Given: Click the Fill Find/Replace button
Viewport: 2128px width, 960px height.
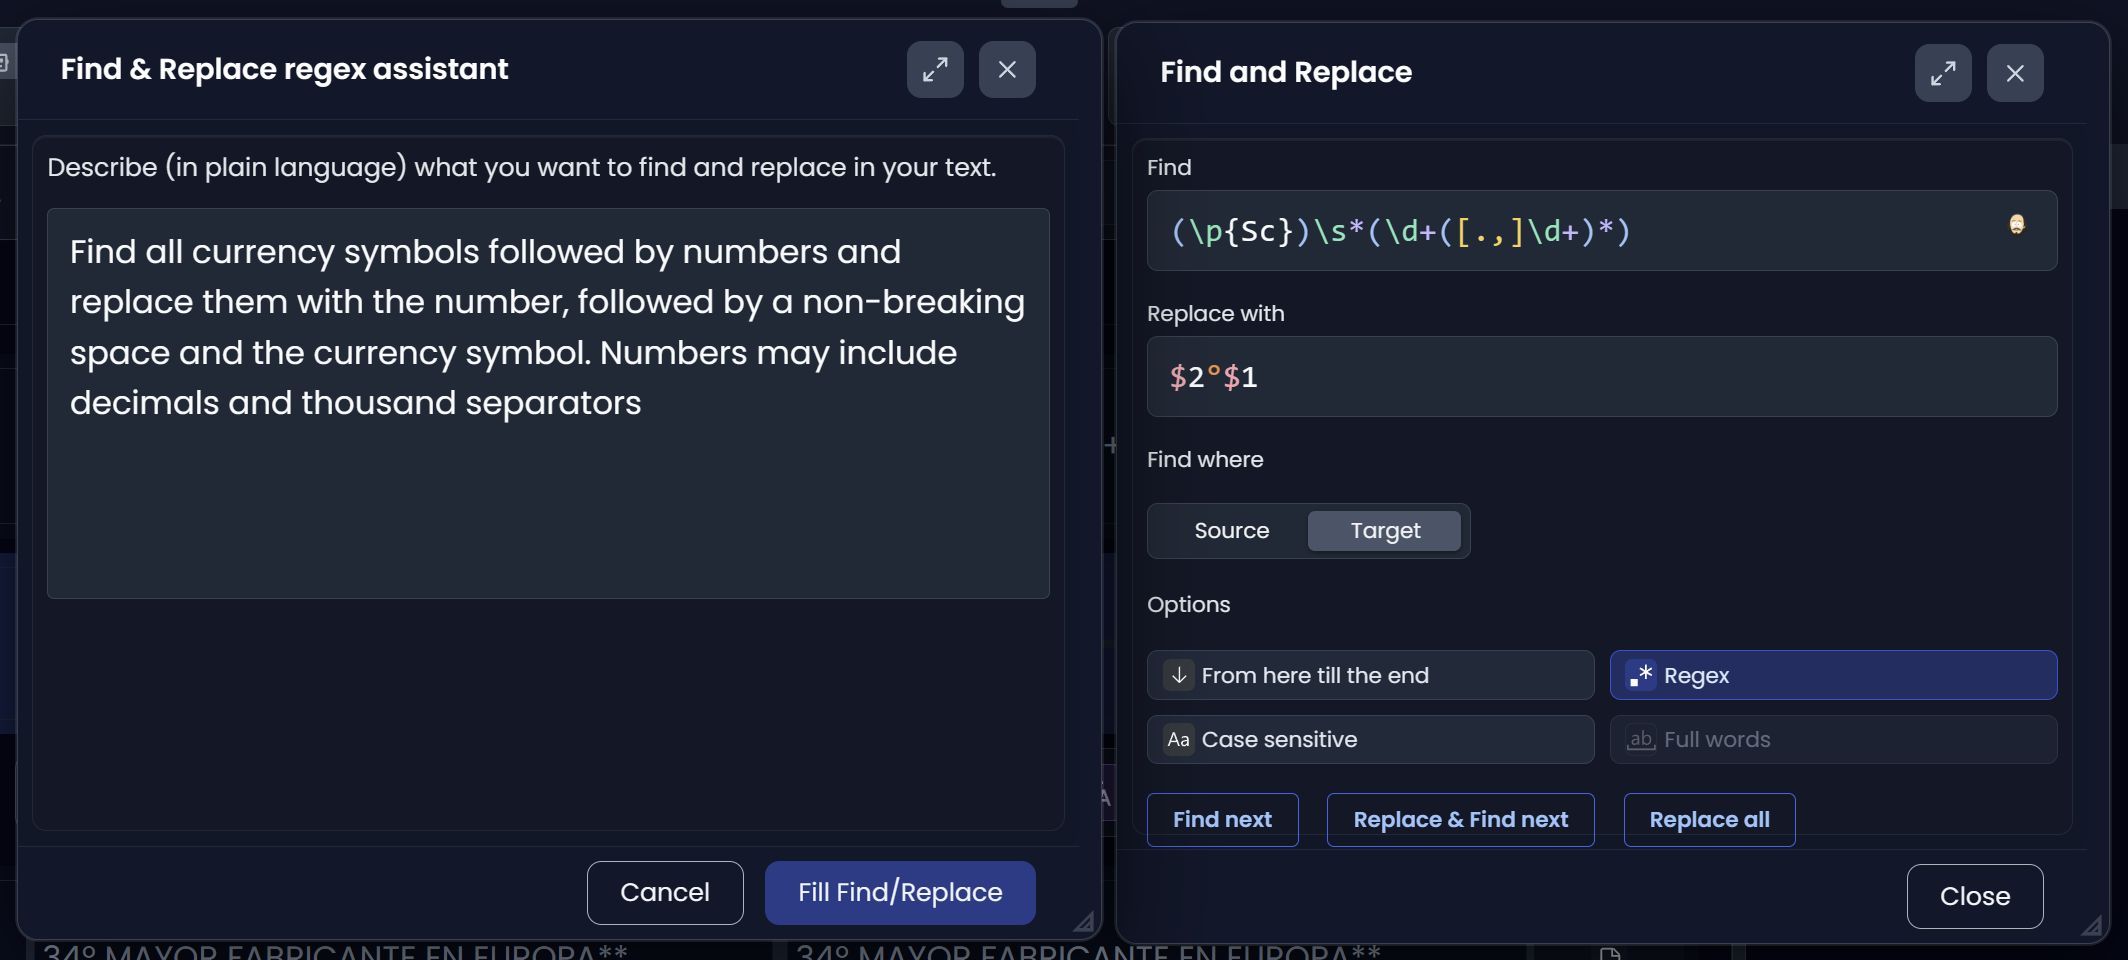Looking at the screenshot, I should (x=899, y=892).
